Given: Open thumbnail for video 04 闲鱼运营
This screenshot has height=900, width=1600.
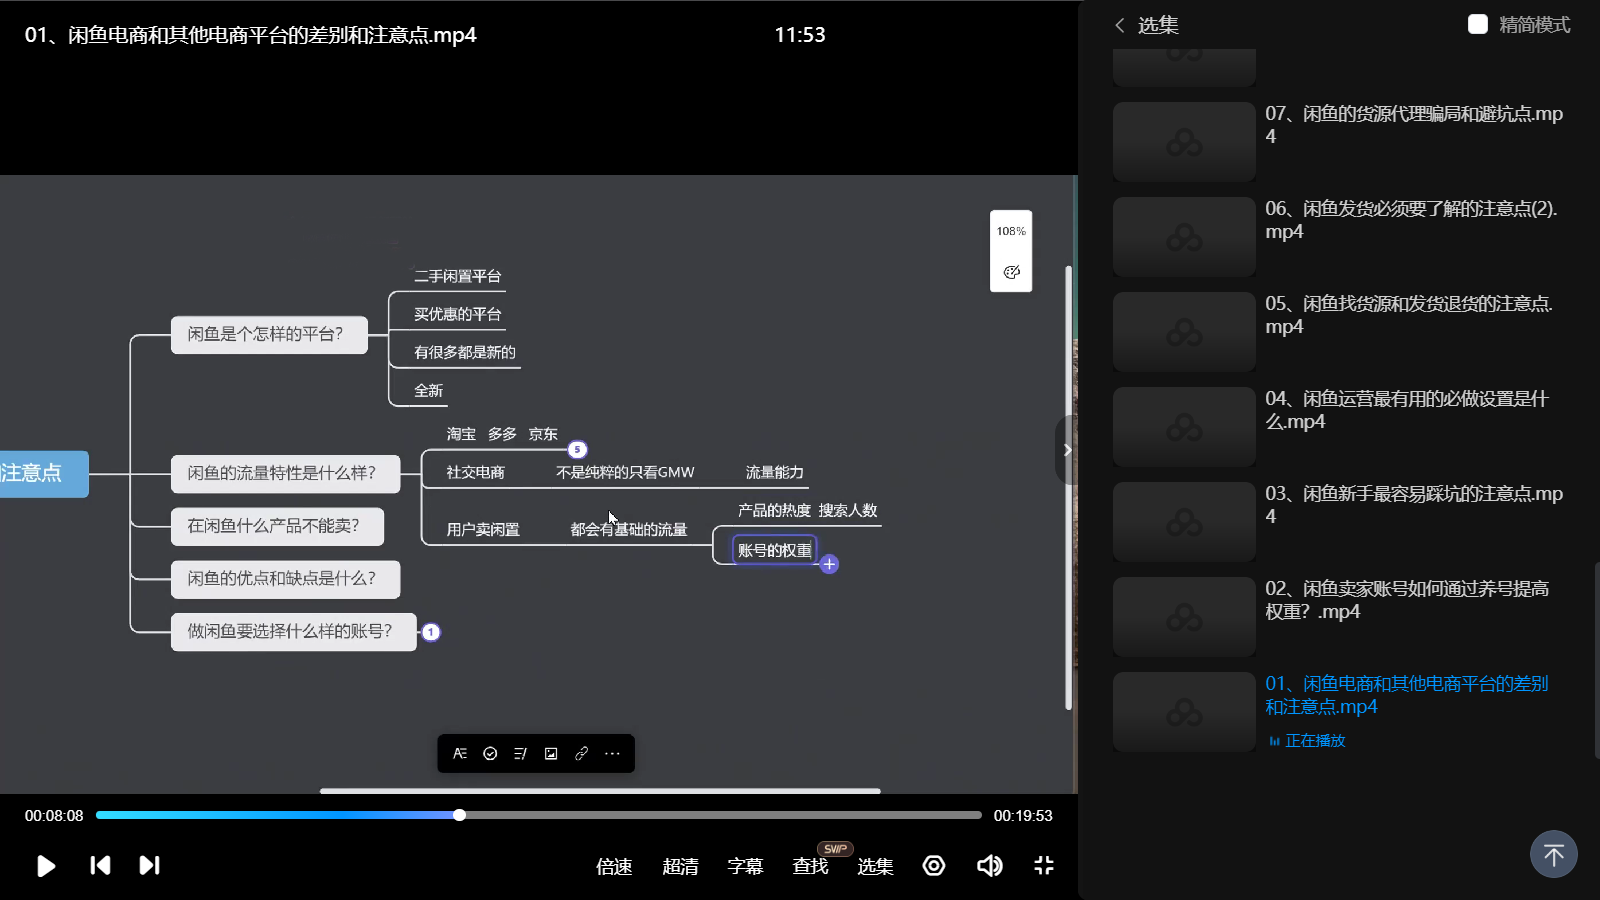Looking at the screenshot, I should pyautogui.click(x=1184, y=427).
